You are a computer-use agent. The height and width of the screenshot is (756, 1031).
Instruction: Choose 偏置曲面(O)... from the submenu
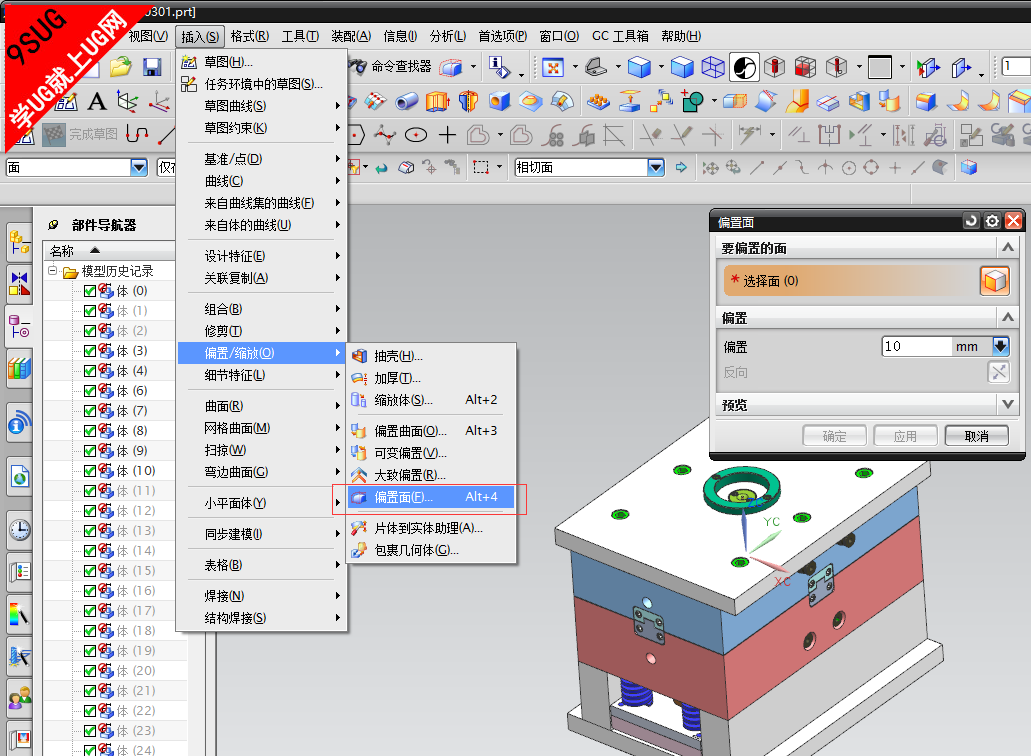(x=431, y=431)
